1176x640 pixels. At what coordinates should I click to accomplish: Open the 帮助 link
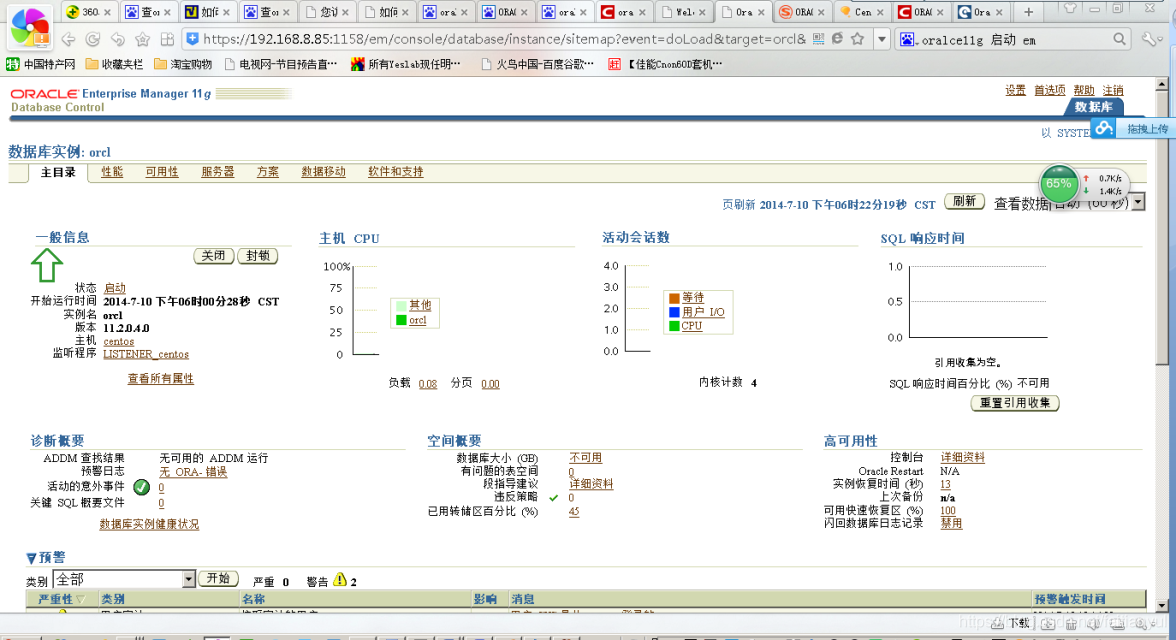[x=1084, y=90]
